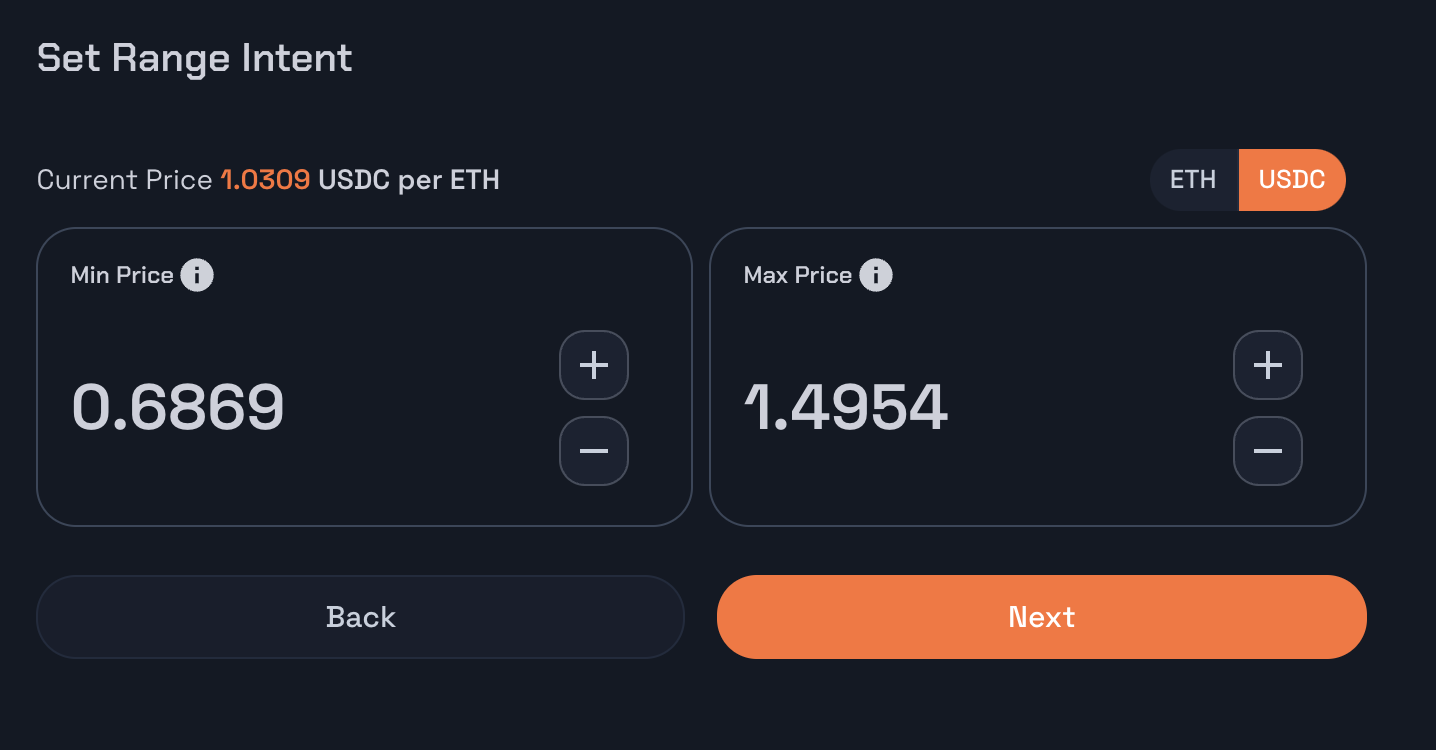
Task: Click the USDC per ETH text
Action: coord(409,180)
